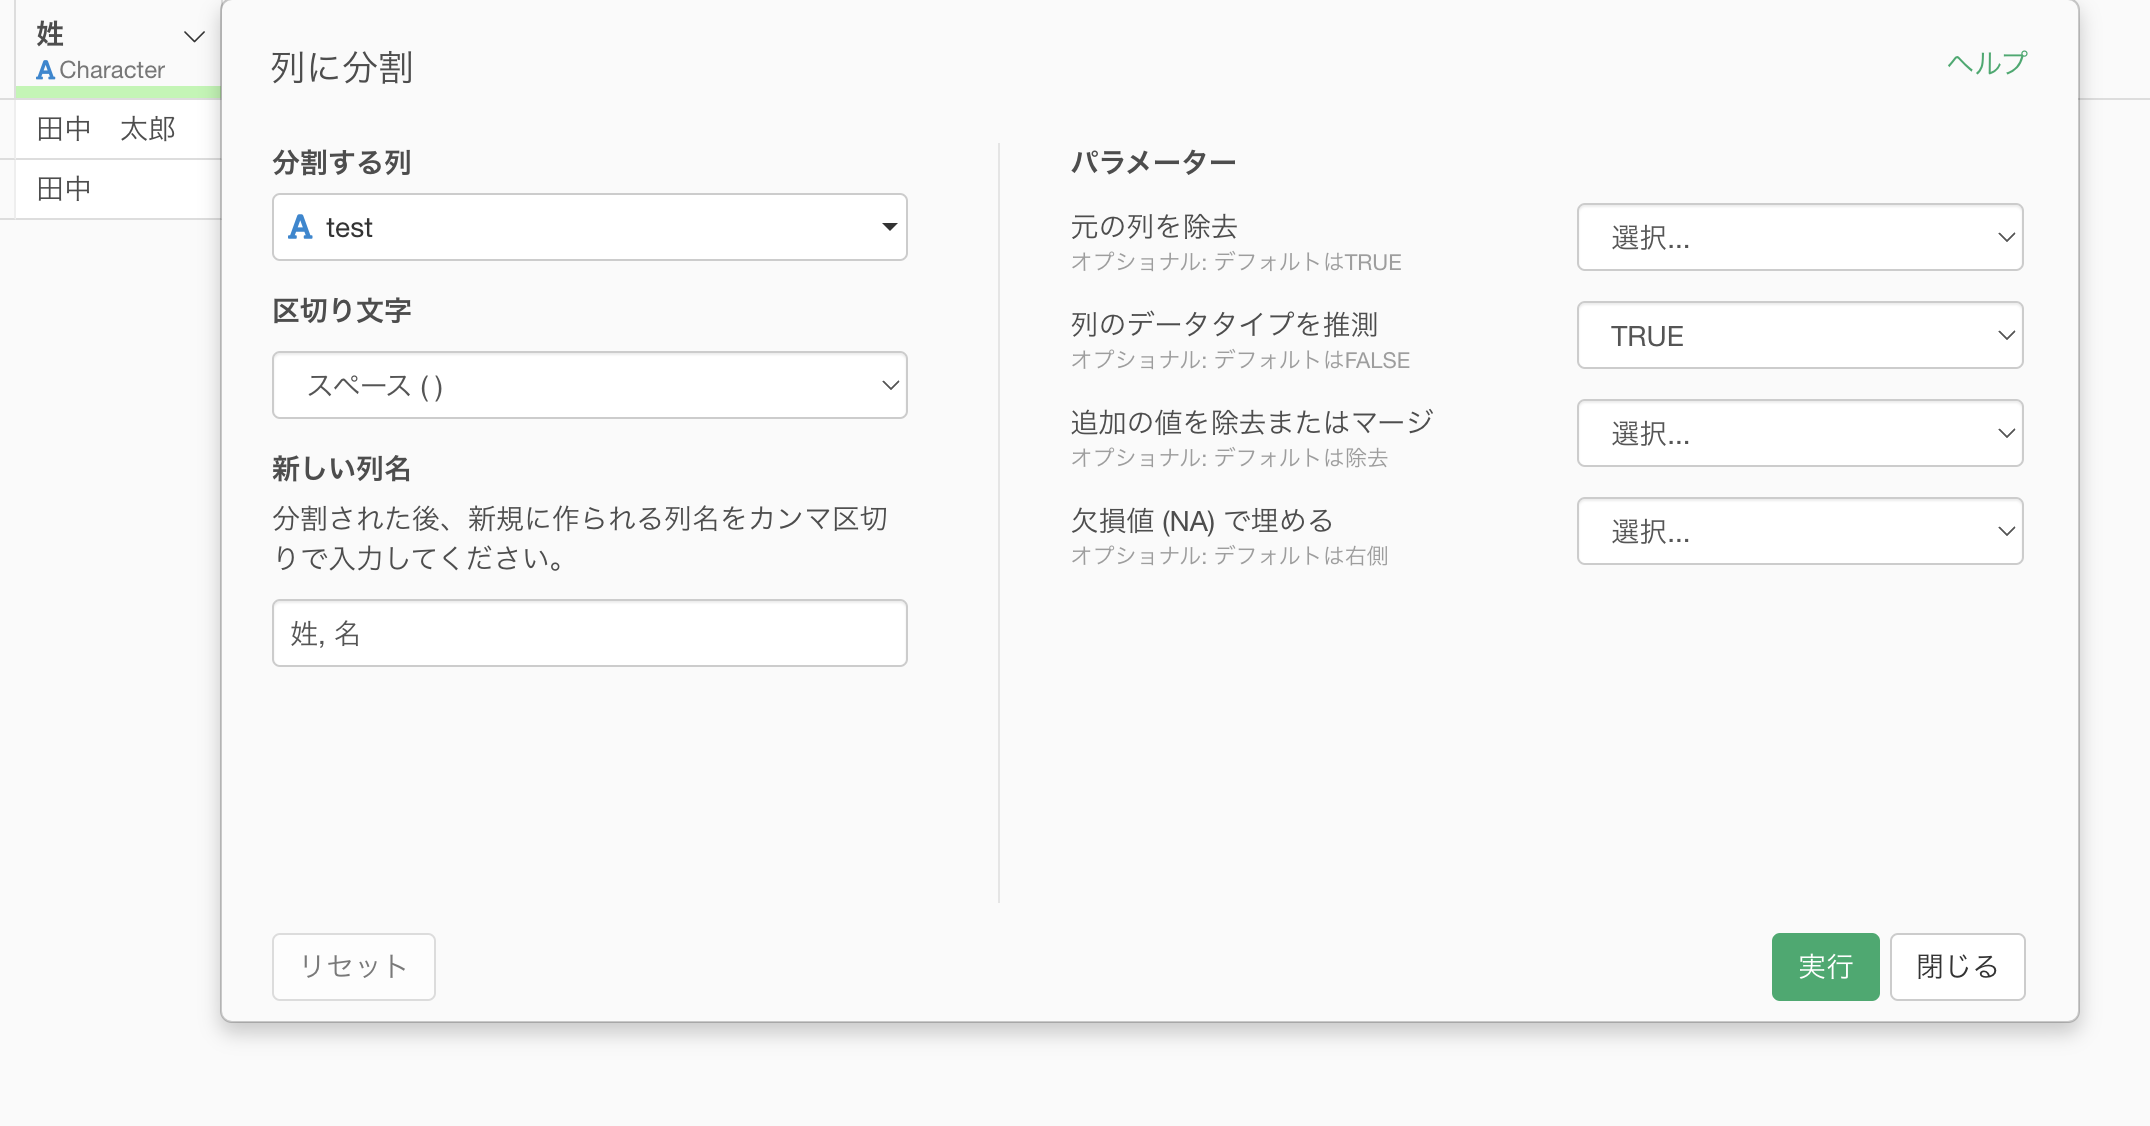The height and width of the screenshot is (1126, 2150).
Task: Click the リセット button
Action: click(353, 966)
